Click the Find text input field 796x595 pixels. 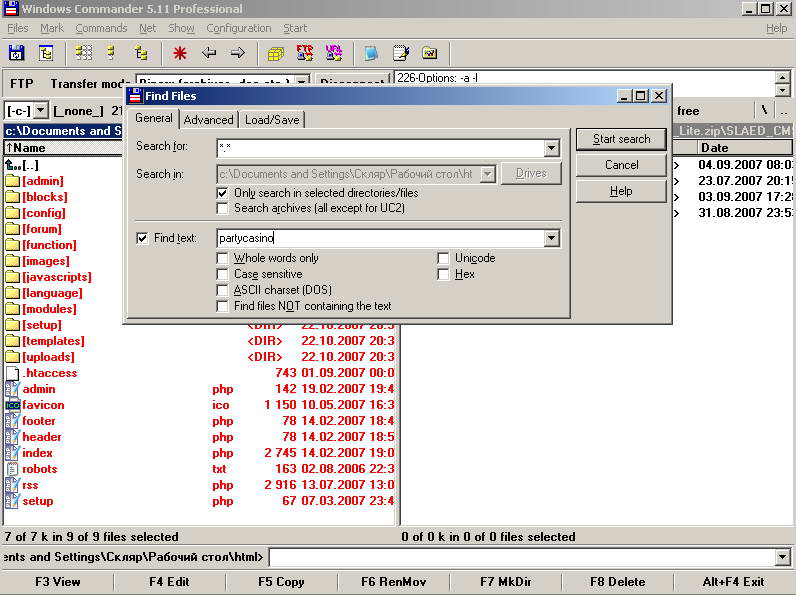380,239
